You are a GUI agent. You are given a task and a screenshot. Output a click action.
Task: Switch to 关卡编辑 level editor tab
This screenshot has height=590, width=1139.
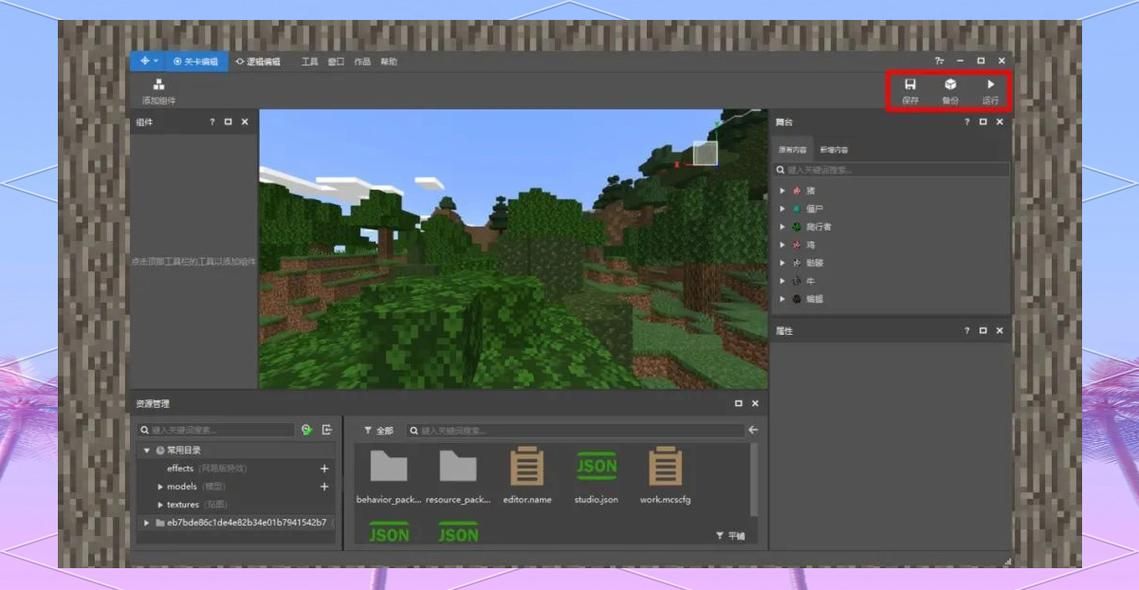pyautogui.click(x=196, y=62)
